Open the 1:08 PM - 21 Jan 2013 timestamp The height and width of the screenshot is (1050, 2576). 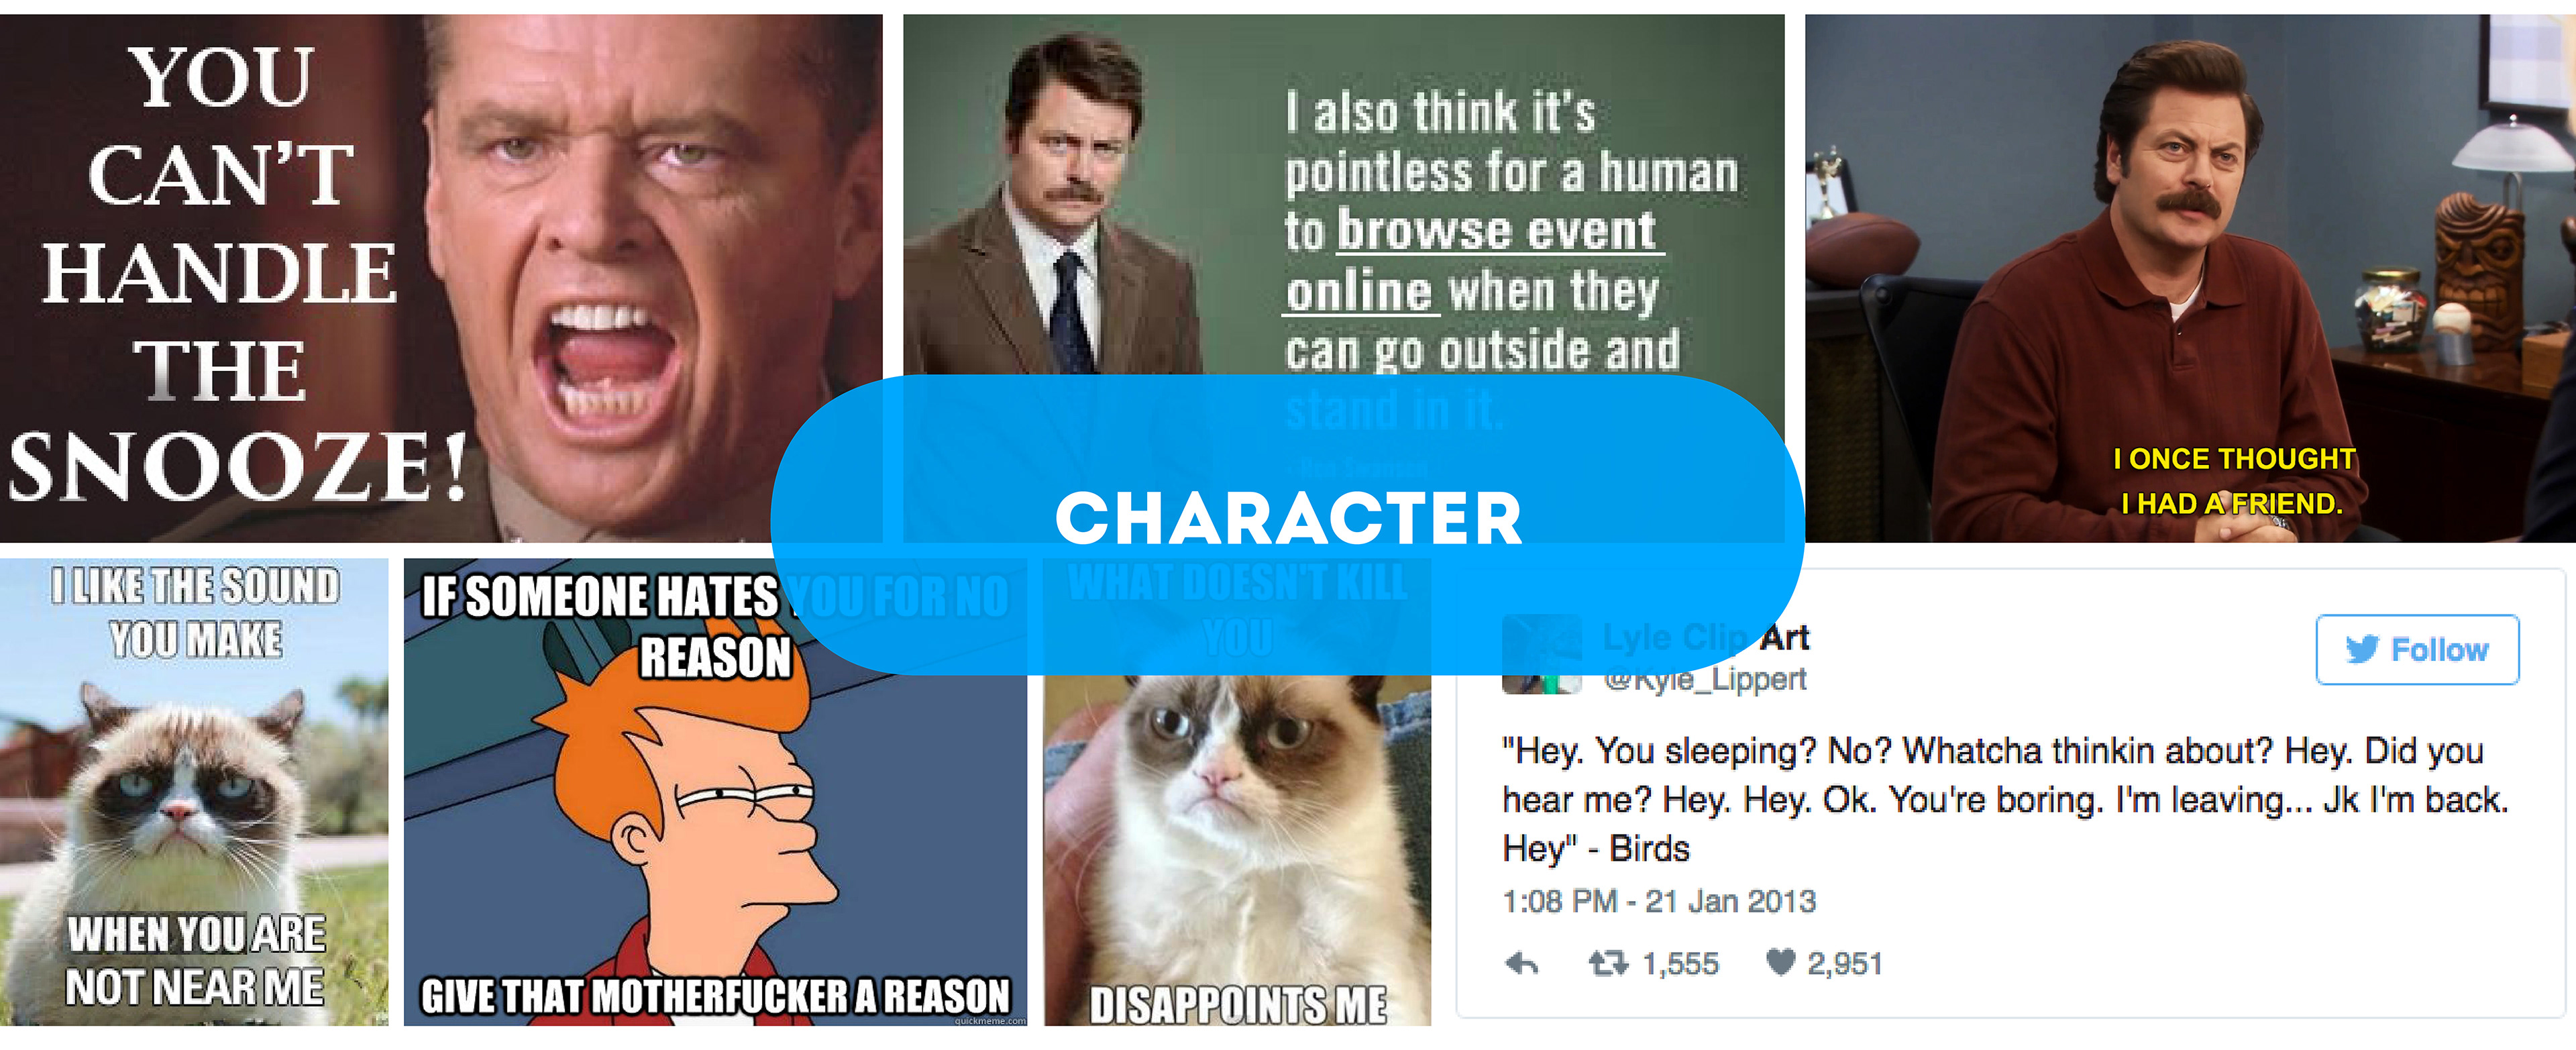tap(1658, 902)
